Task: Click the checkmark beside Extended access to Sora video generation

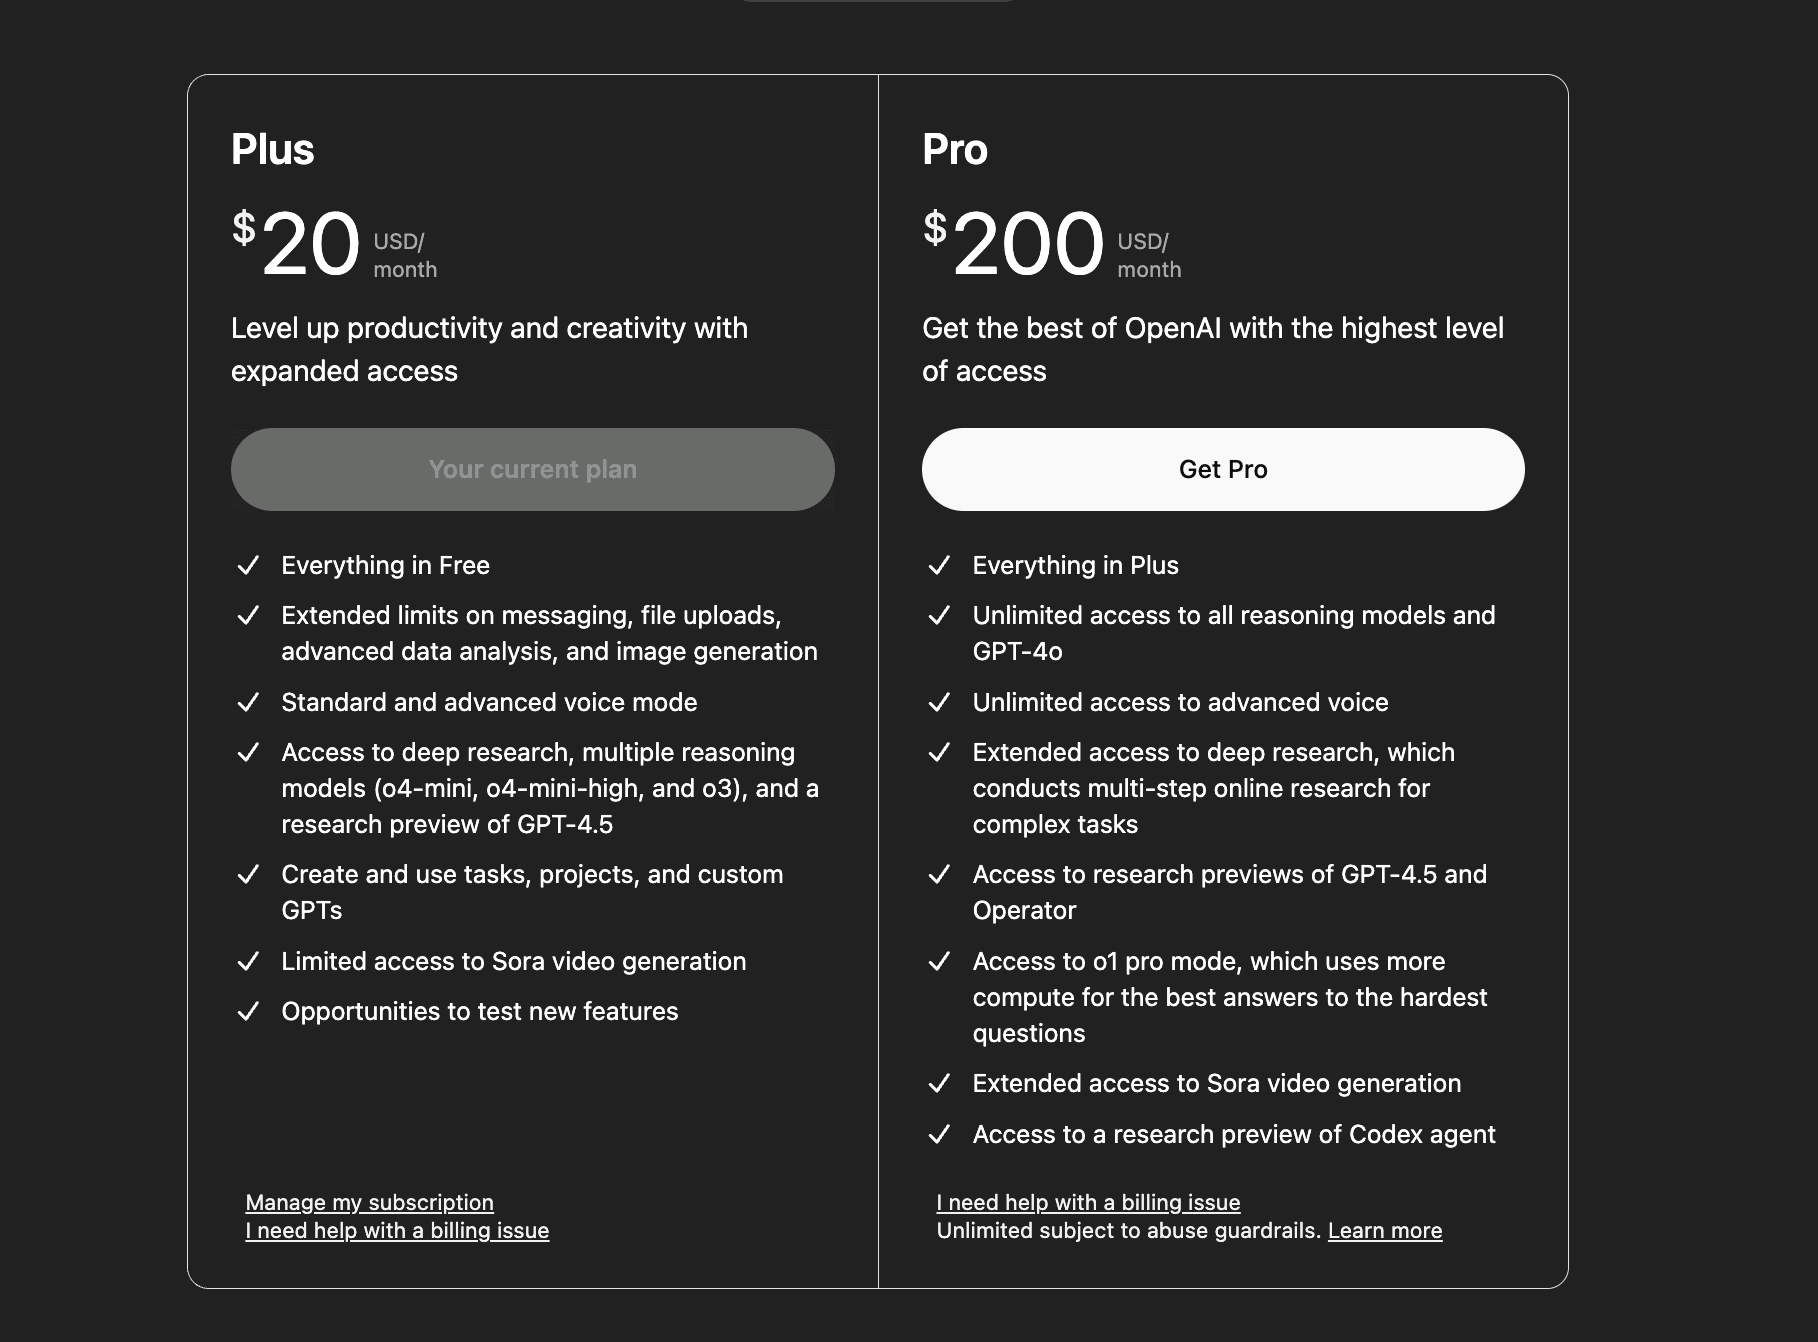Action: click(x=941, y=1083)
